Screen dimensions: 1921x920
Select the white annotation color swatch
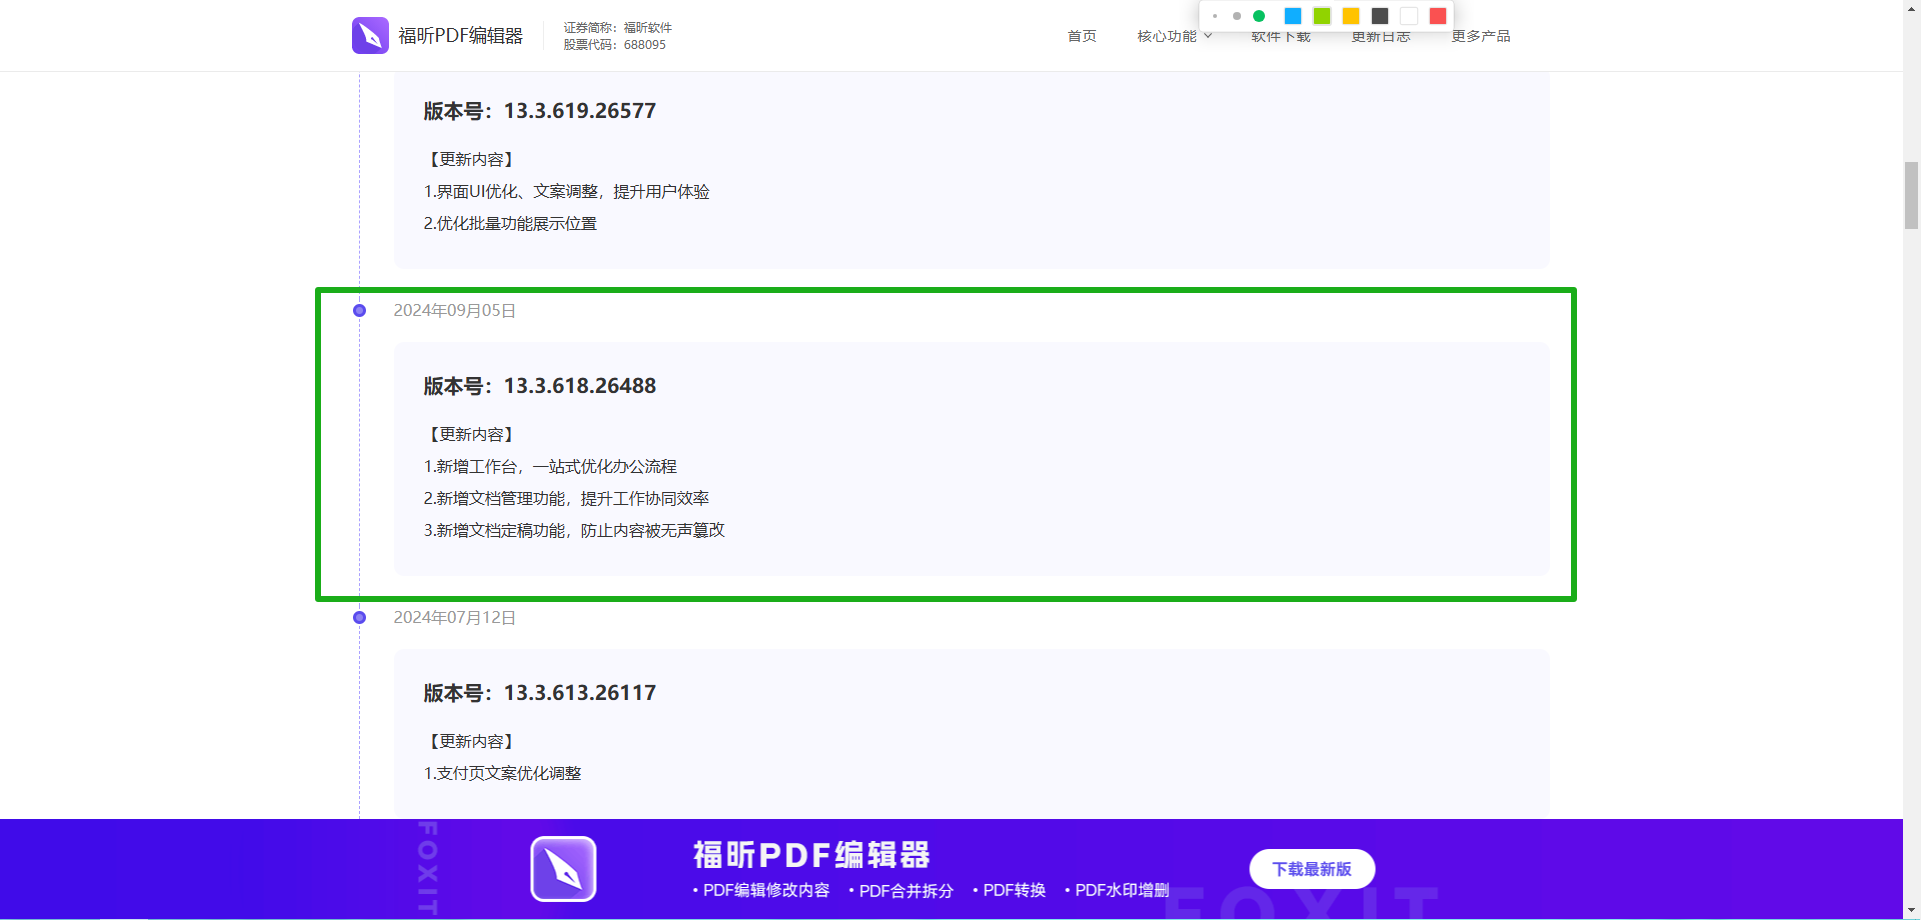coord(1409,16)
